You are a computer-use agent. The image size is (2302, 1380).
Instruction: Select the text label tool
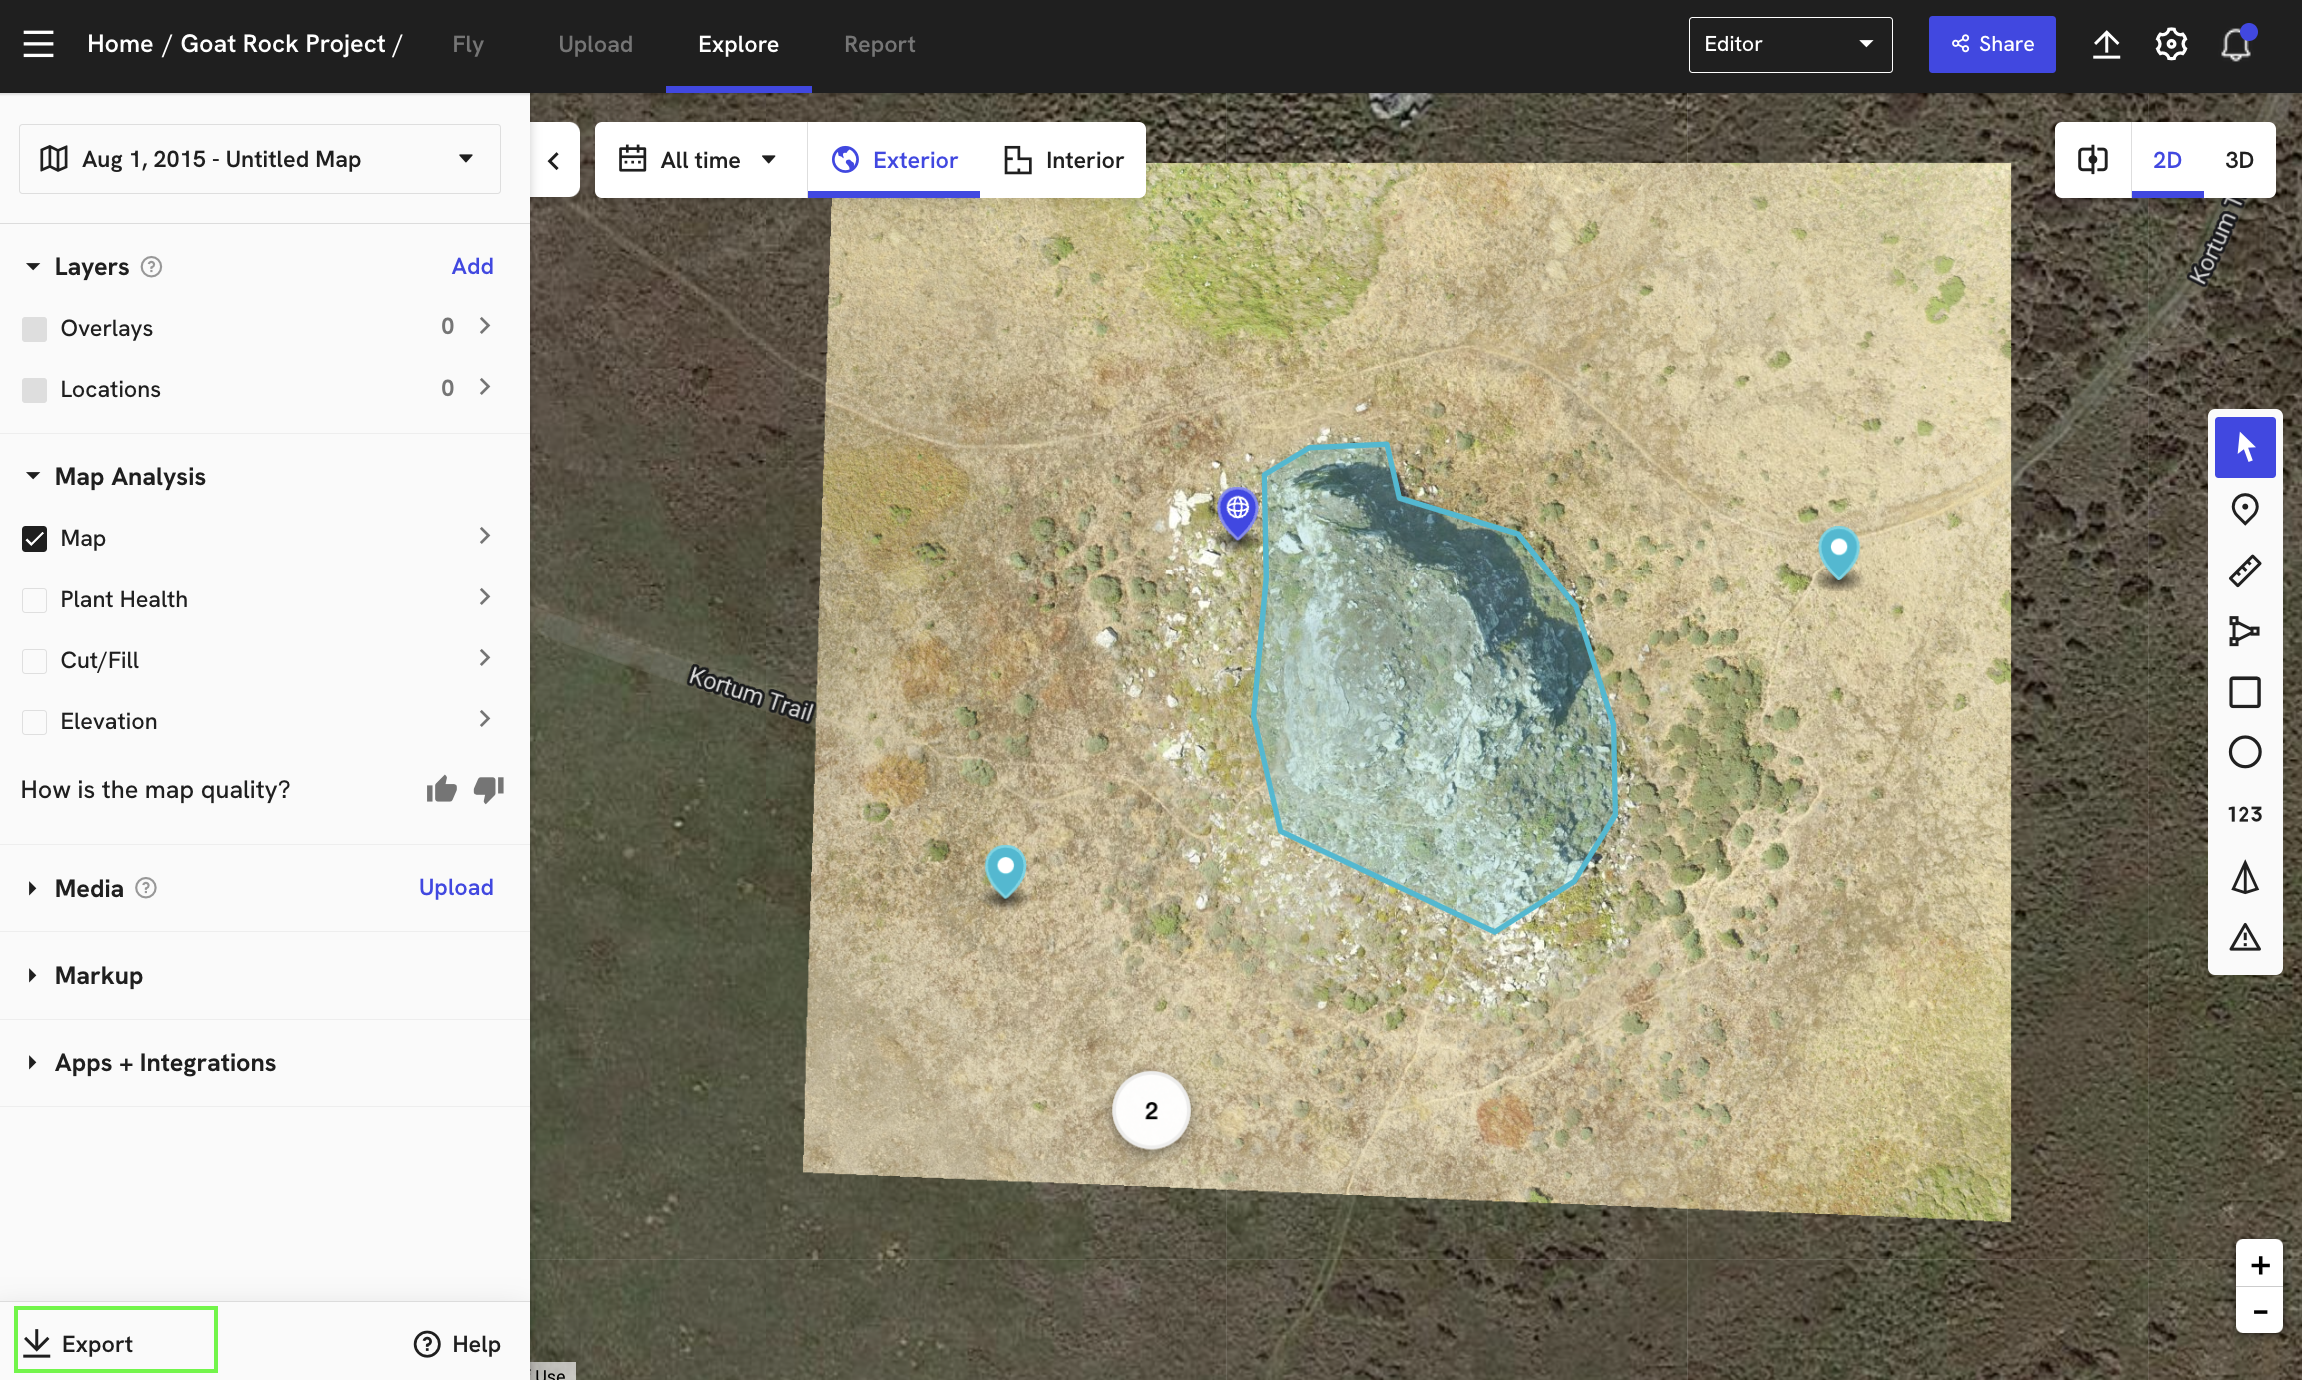[2243, 815]
